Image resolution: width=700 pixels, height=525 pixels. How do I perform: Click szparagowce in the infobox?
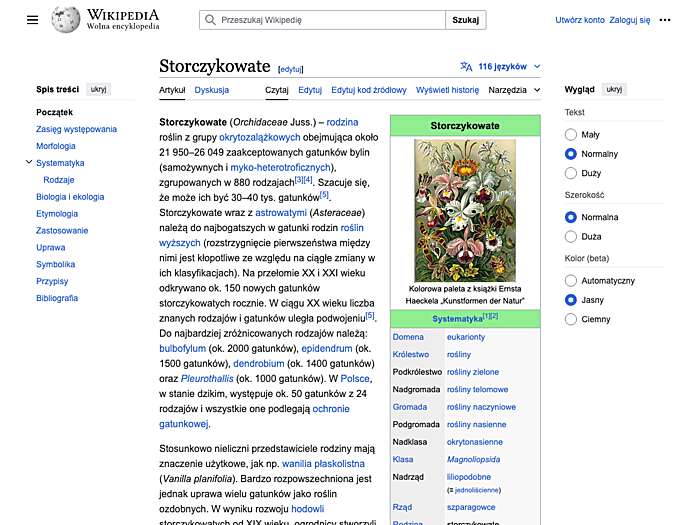point(471,508)
